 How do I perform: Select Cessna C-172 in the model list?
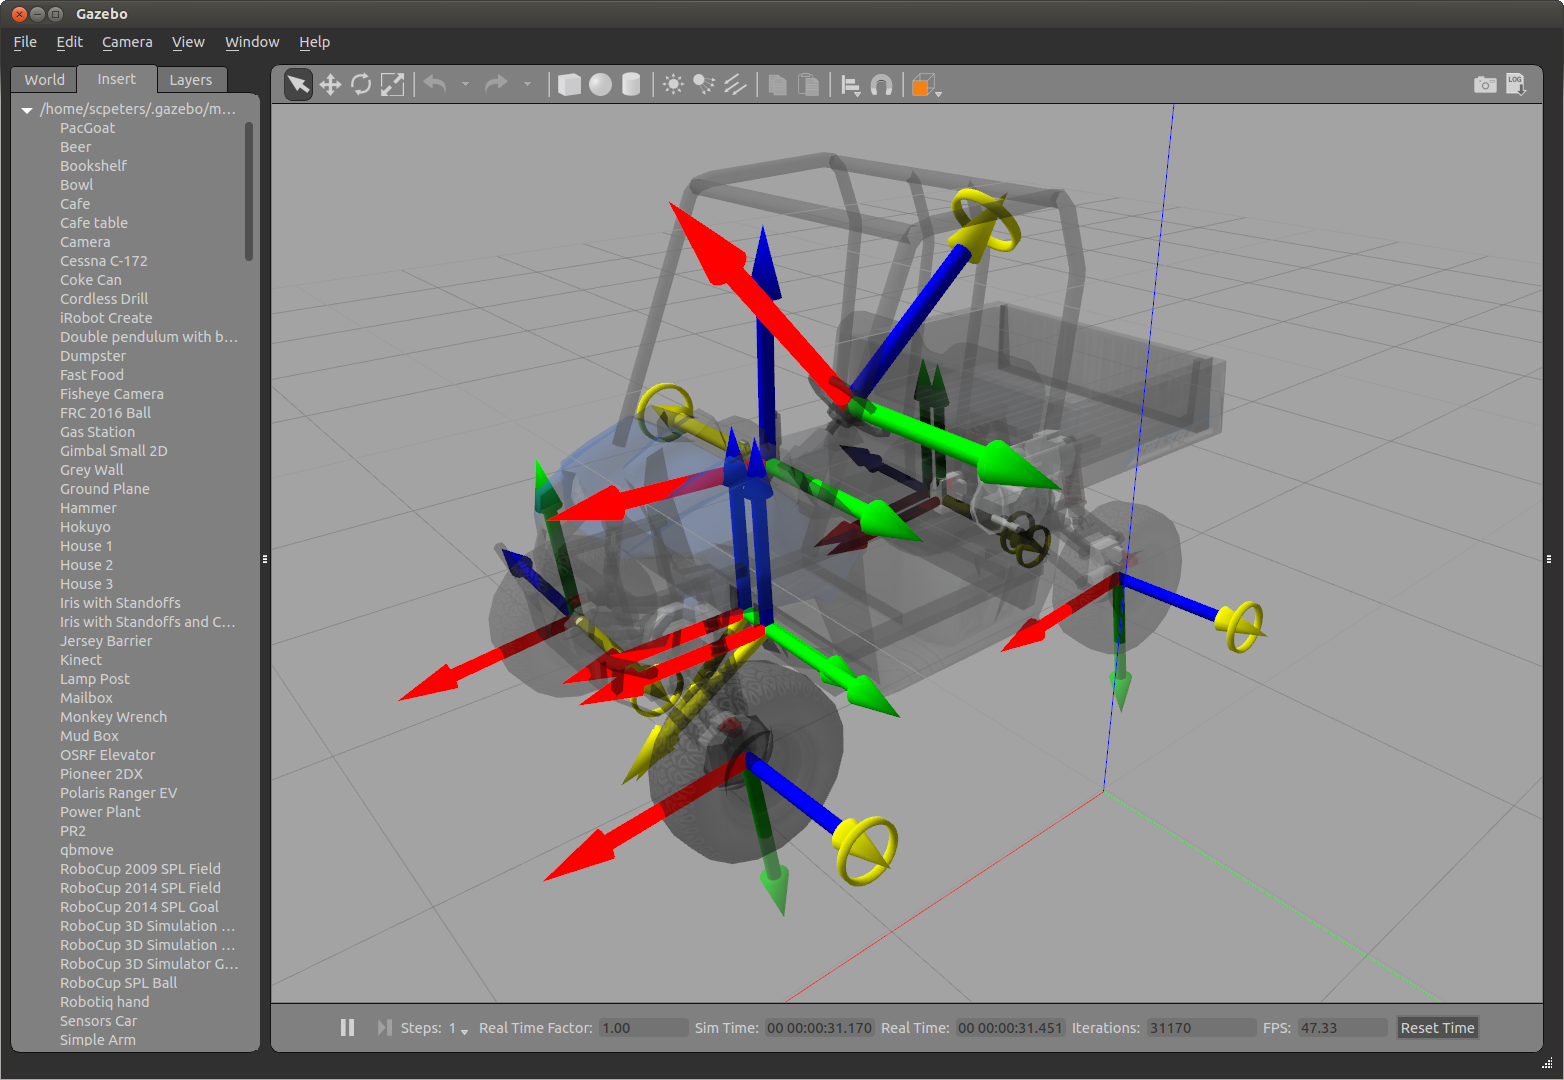[x=103, y=261]
